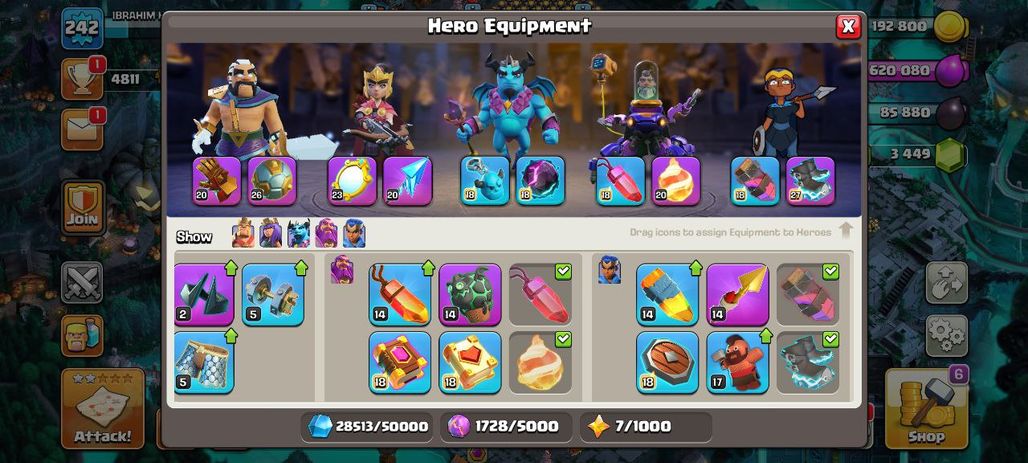1028x463 pixels.
Task: Click the Spiky Ball level 2 equipment
Action: (205, 294)
